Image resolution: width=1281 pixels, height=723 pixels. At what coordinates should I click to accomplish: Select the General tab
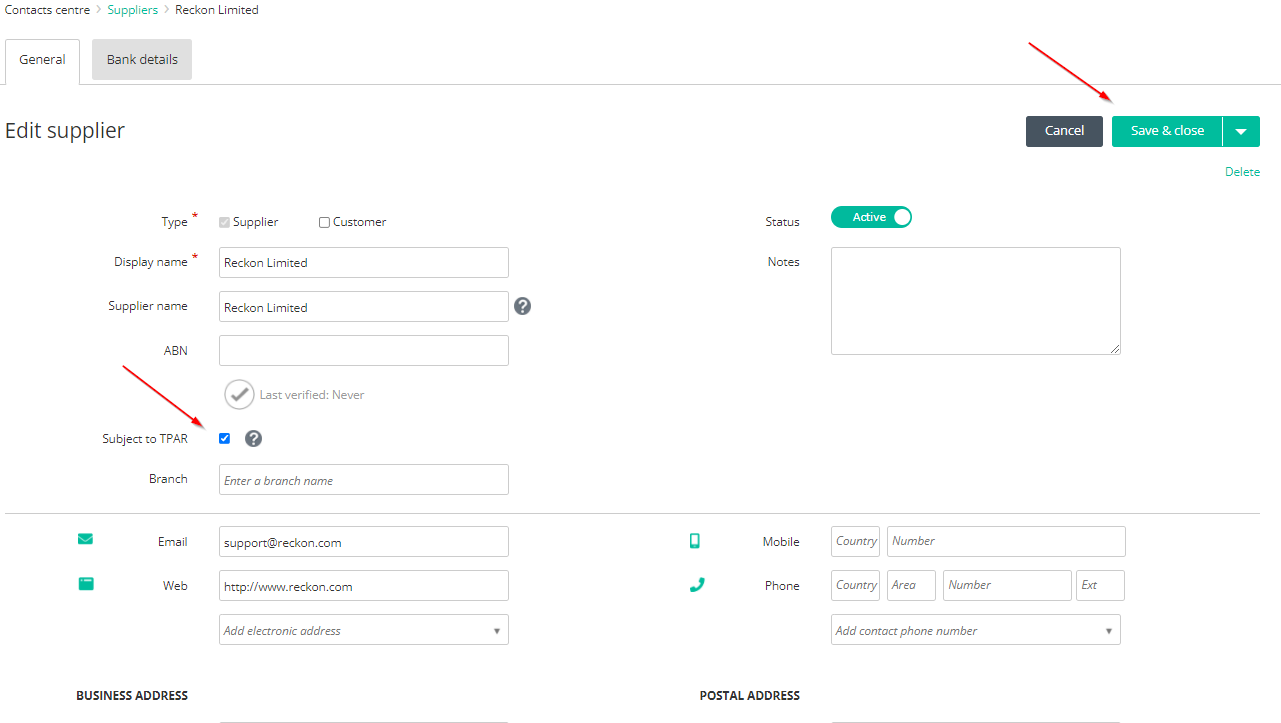coord(42,60)
